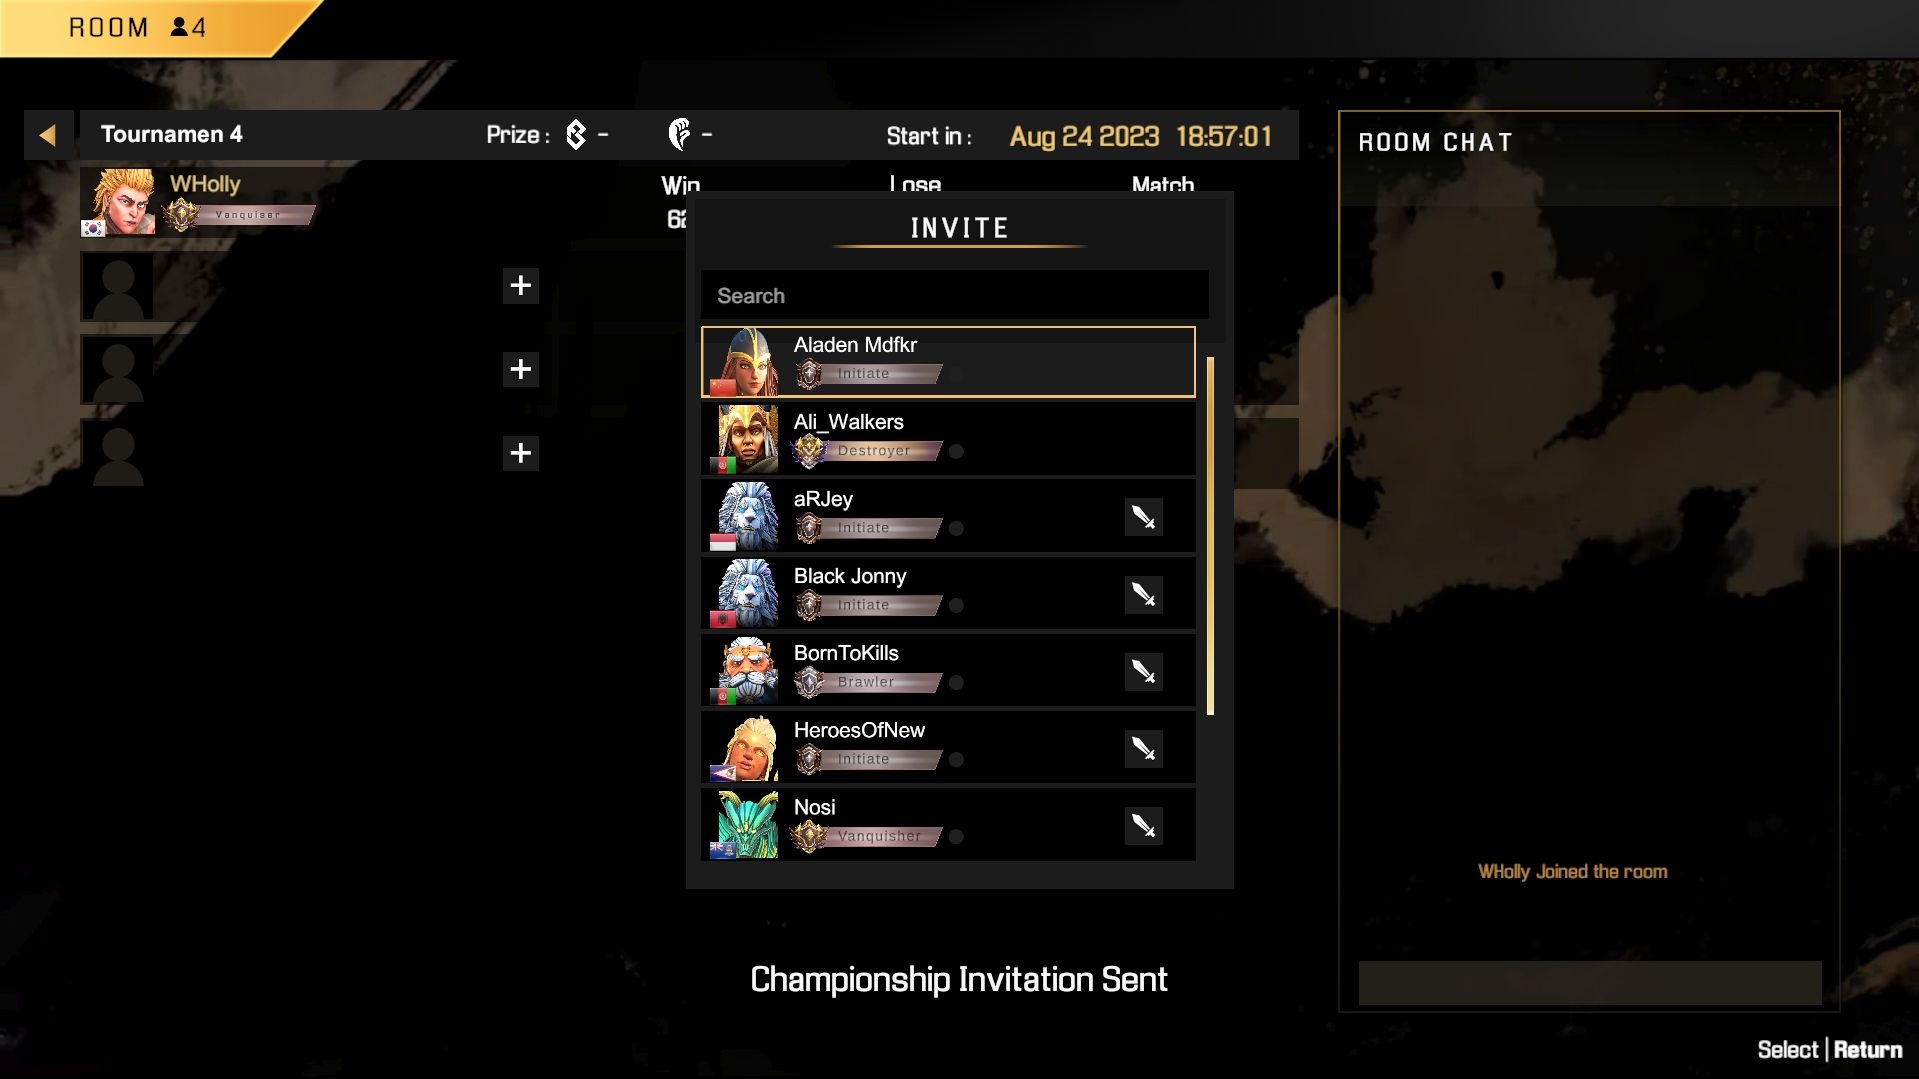Click the back arrow next to Tournamen 4

pyautogui.click(x=48, y=135)
